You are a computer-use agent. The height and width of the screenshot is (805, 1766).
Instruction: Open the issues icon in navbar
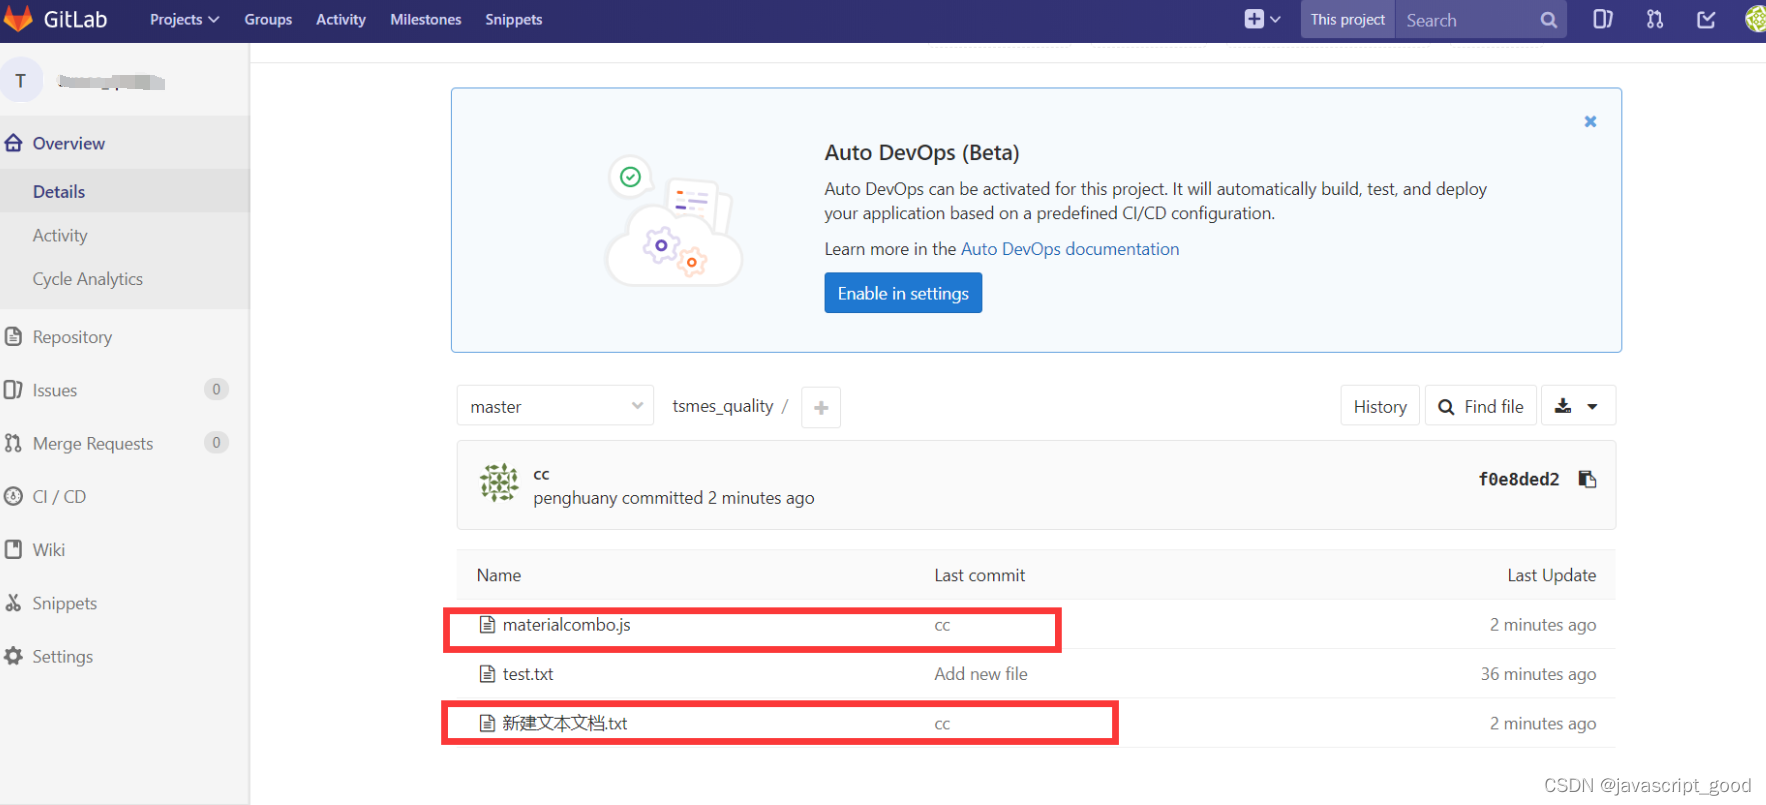[1603, 19]
